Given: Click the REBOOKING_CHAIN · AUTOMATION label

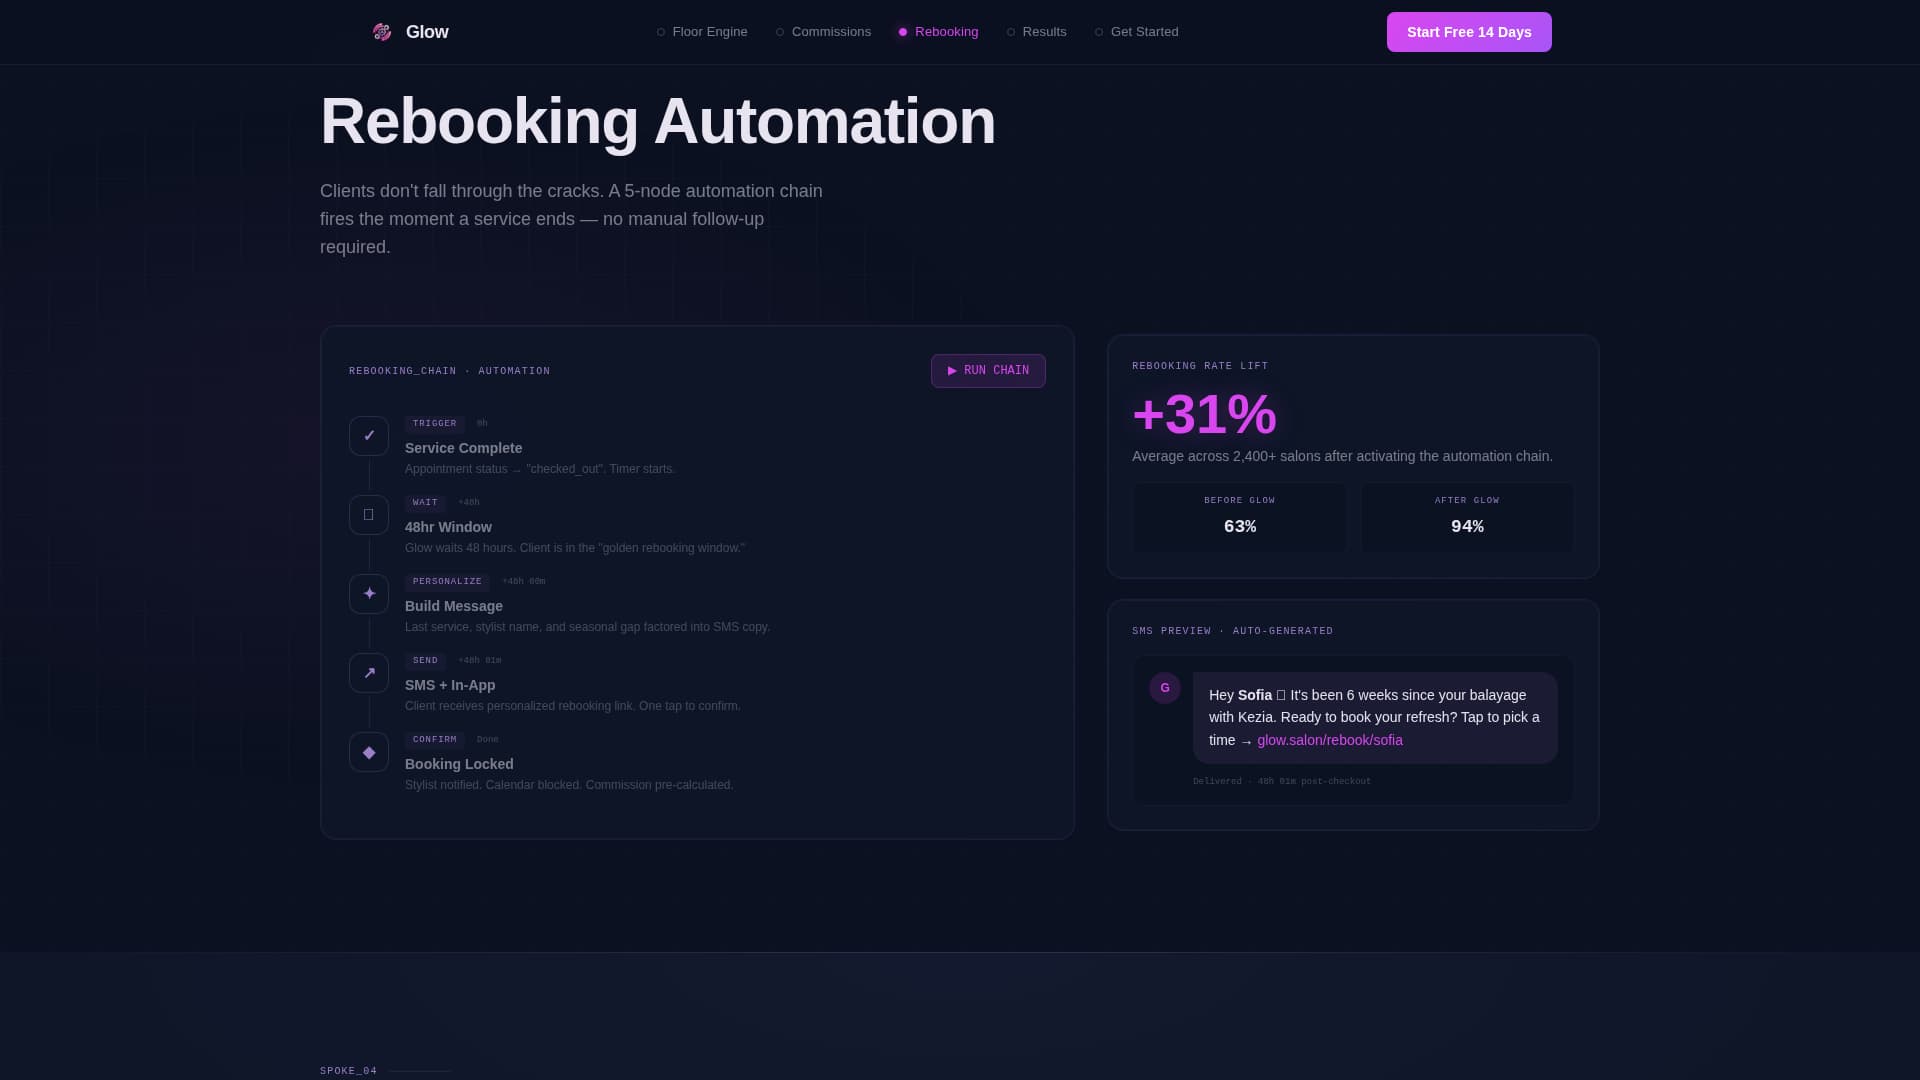Looking at the screenshot, I should click(x=450, y=371).
